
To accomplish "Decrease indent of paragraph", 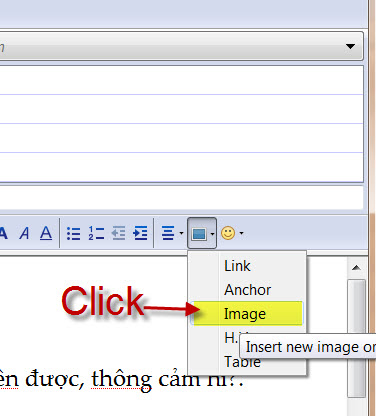I will pos(118,233).
